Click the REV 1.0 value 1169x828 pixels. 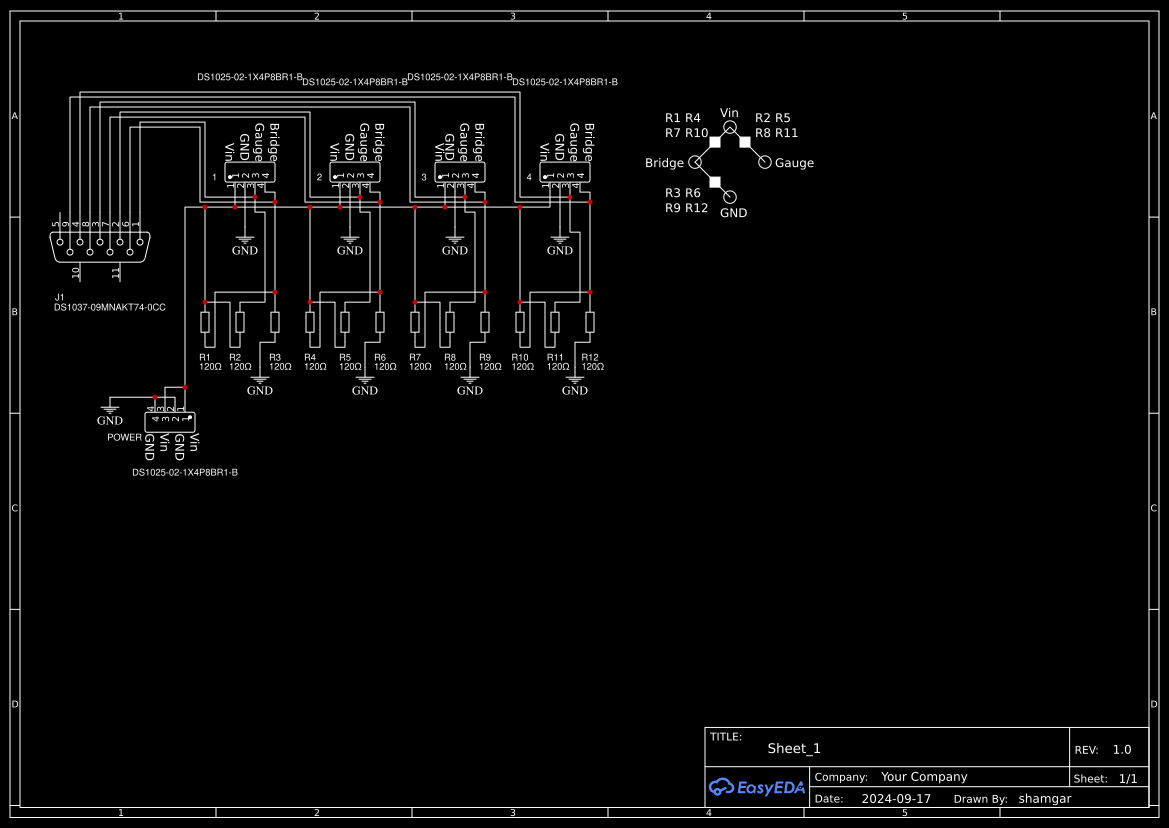tap(1121, 748)
